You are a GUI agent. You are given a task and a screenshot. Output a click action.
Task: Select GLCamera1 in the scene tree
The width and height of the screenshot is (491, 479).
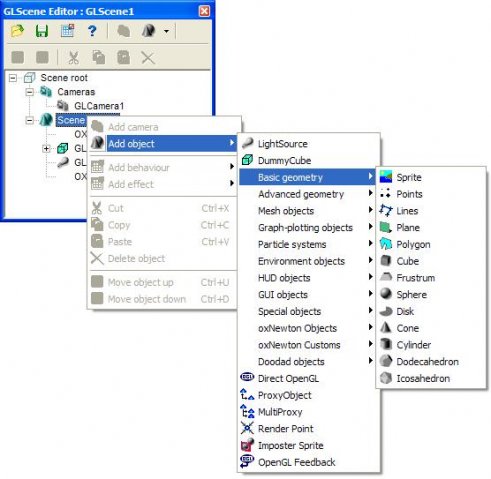99,106
